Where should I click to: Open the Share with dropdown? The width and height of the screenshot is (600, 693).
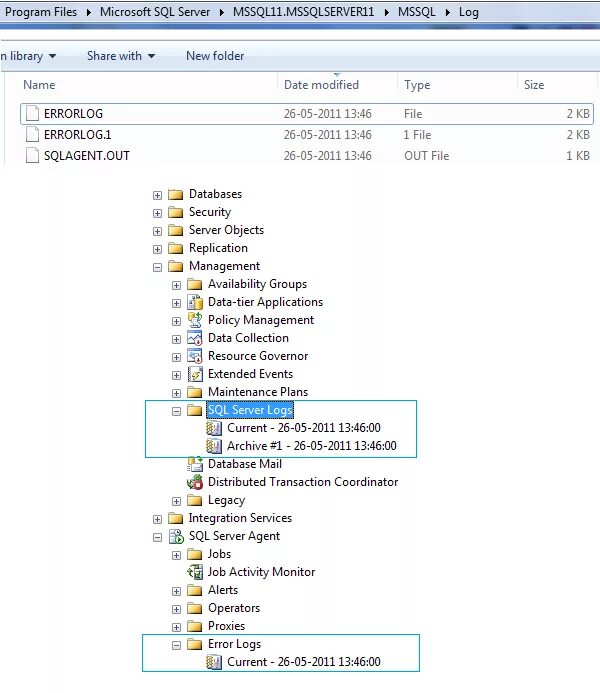click(121, 56)
